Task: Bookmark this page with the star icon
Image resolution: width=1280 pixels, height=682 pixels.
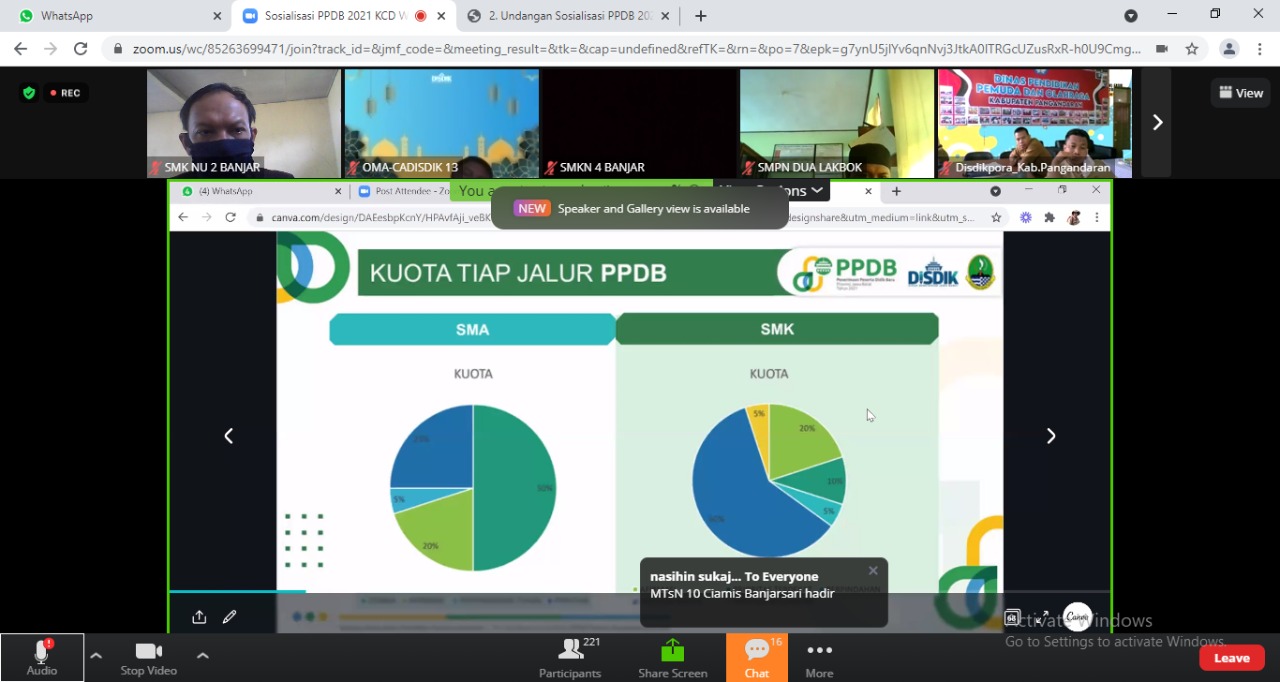Action: tap(1192, 49)
